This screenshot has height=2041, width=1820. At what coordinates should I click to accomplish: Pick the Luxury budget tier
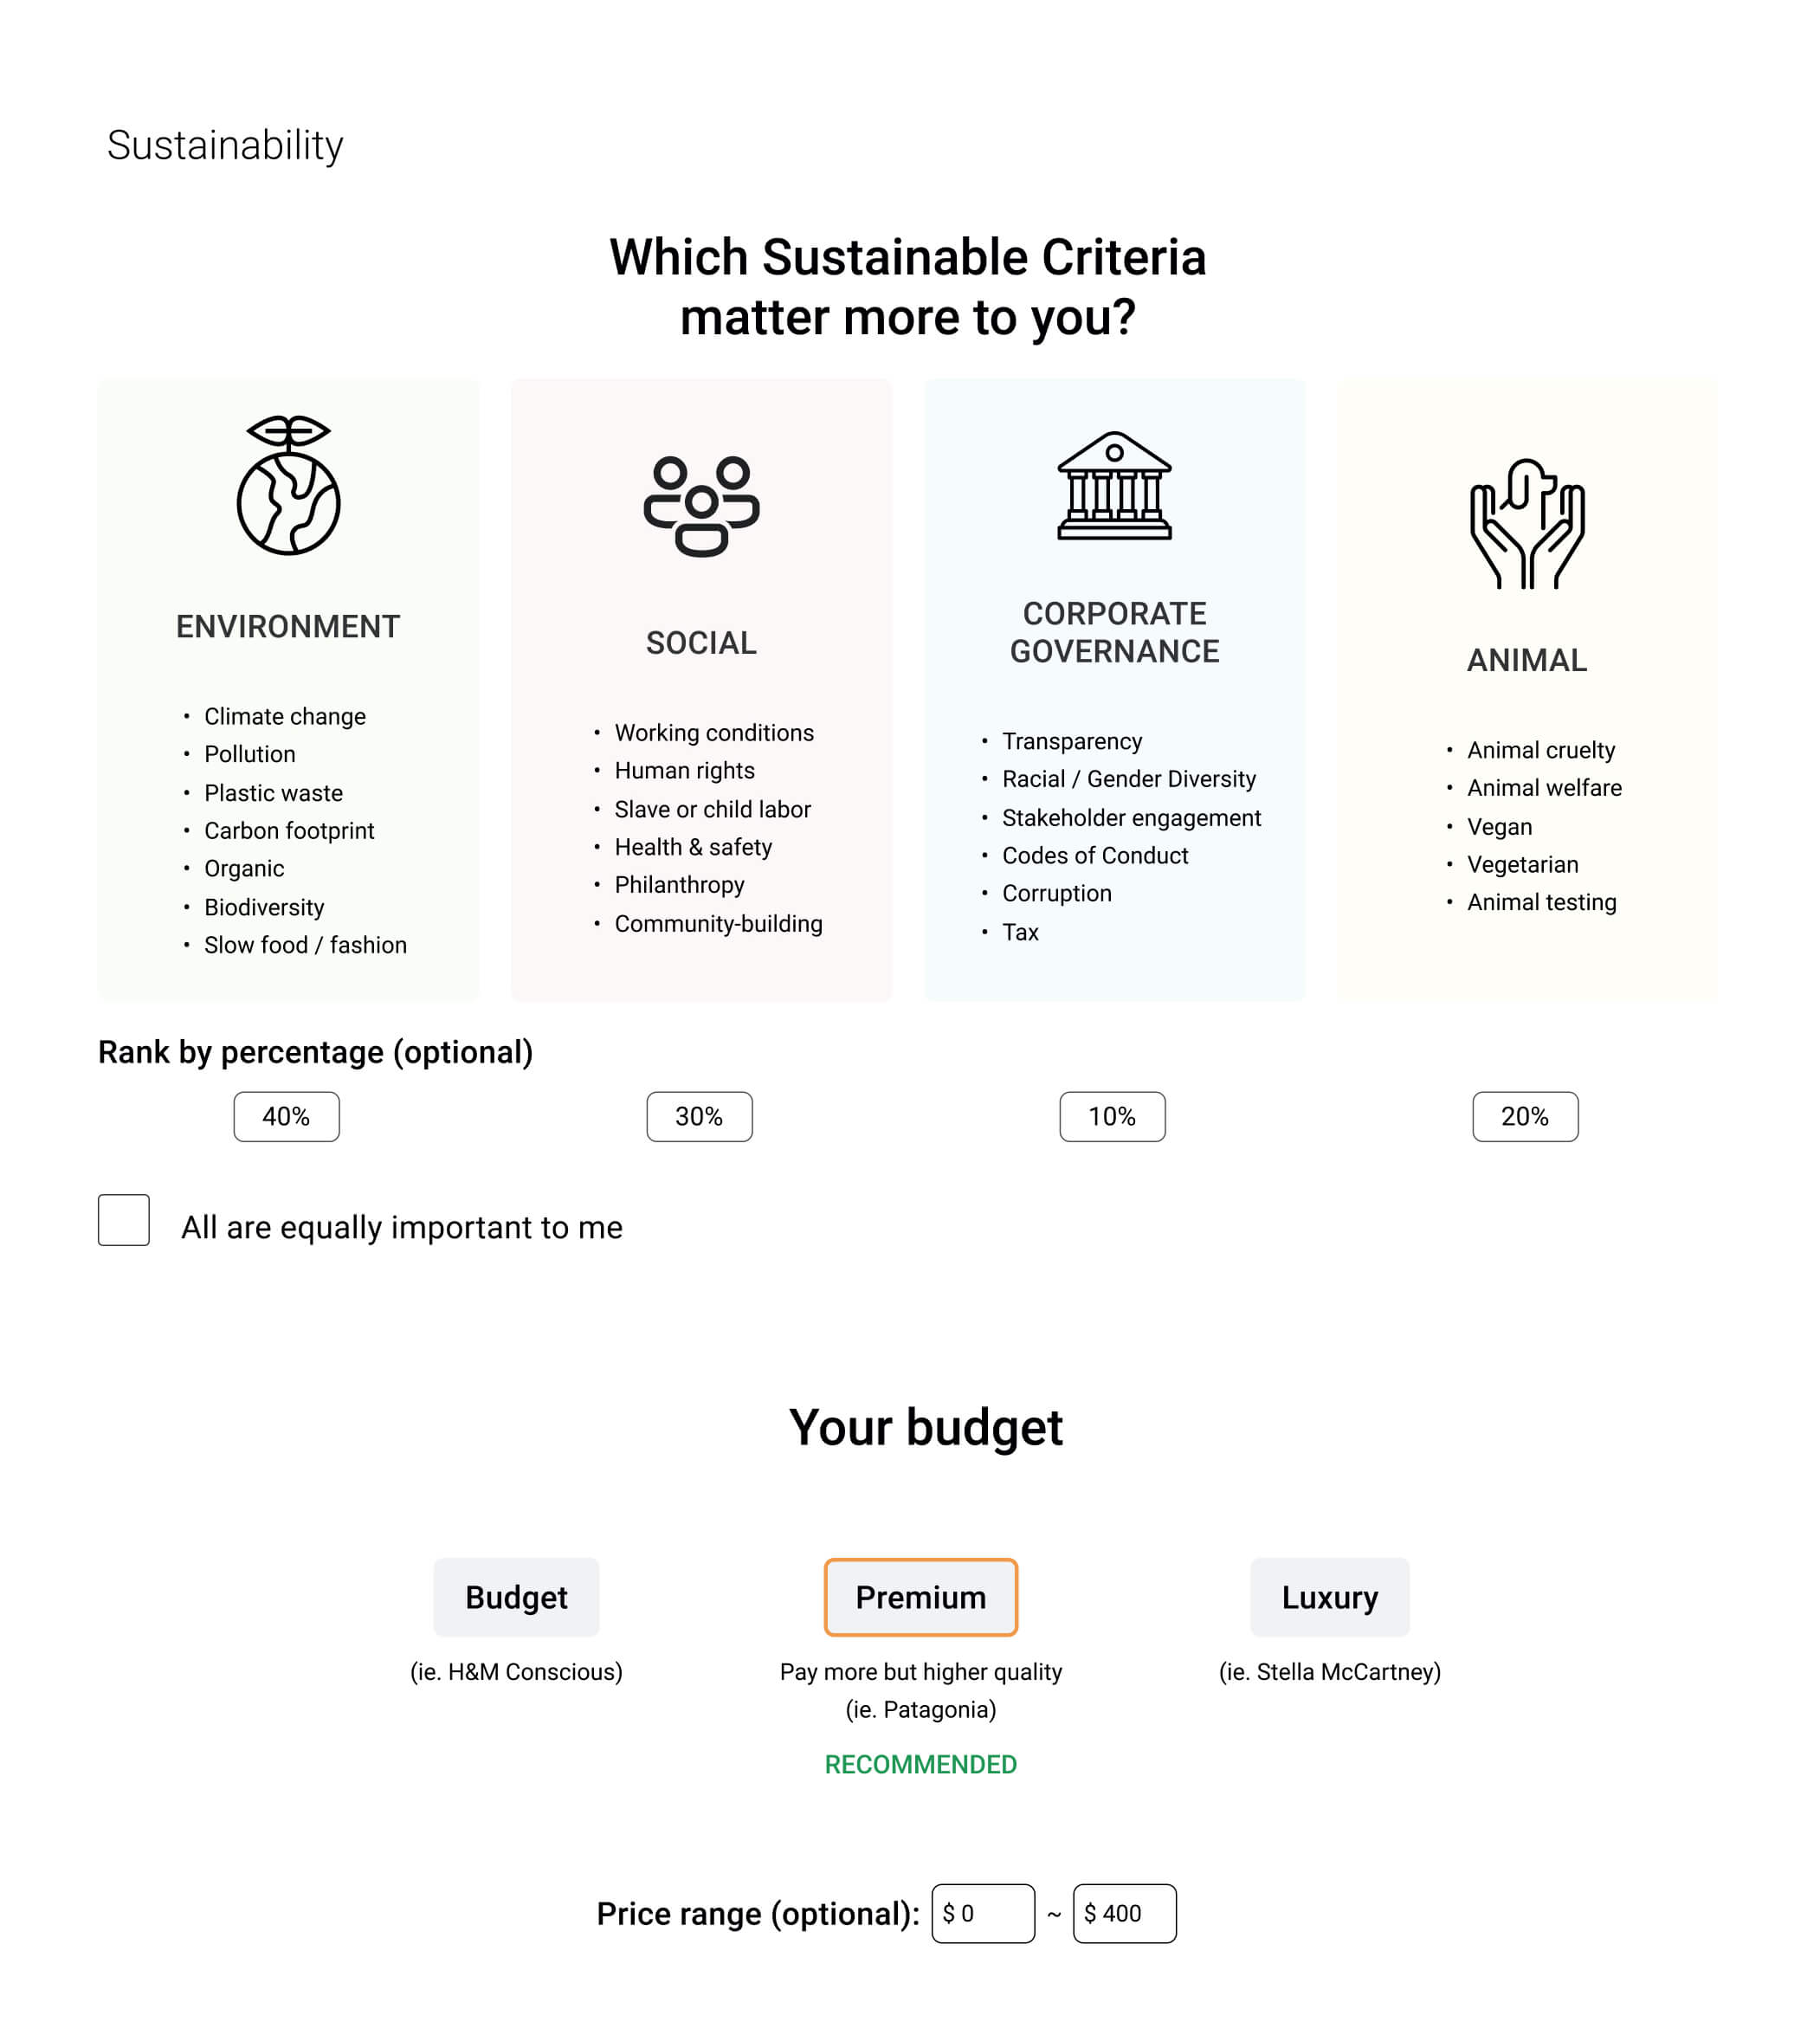click(1329, 1597)
